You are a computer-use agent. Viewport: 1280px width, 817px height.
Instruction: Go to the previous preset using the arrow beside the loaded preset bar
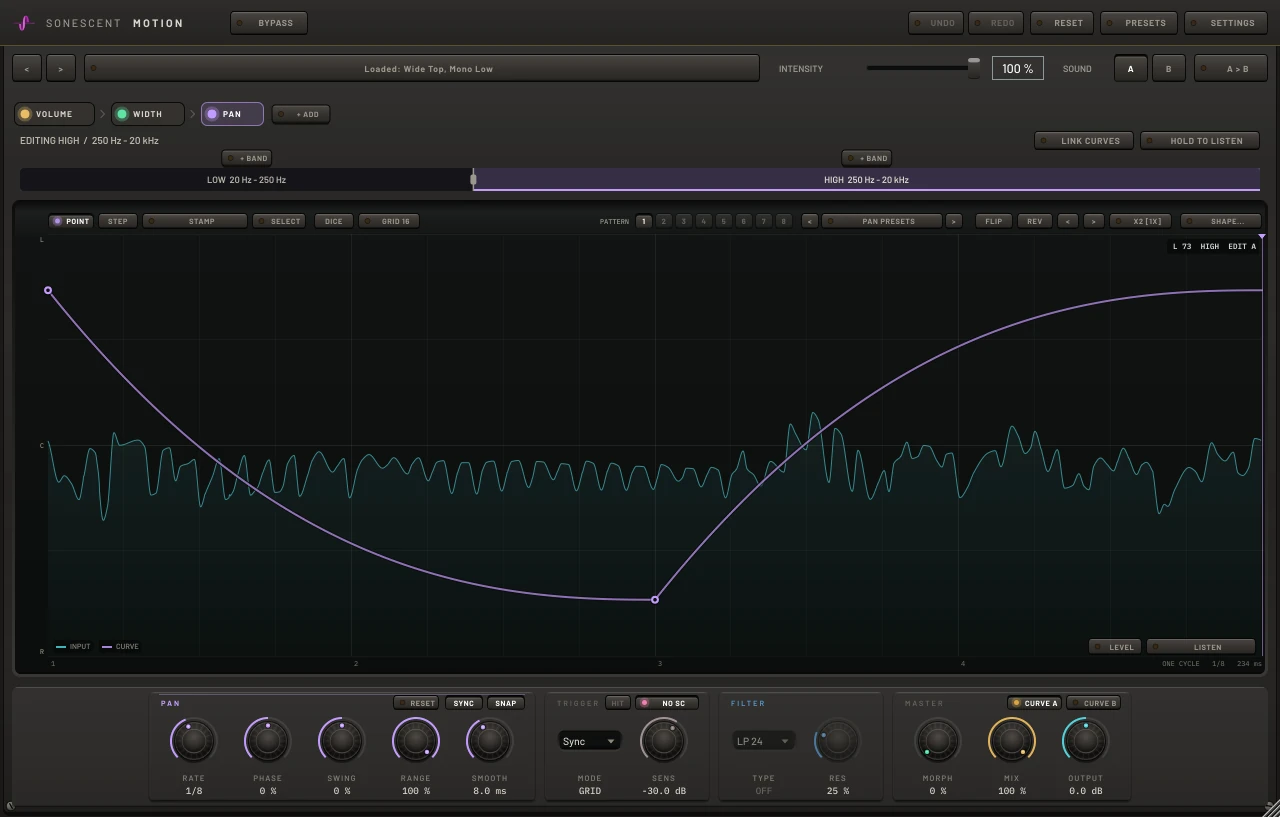pyautogui.click(x=27, y=69)
